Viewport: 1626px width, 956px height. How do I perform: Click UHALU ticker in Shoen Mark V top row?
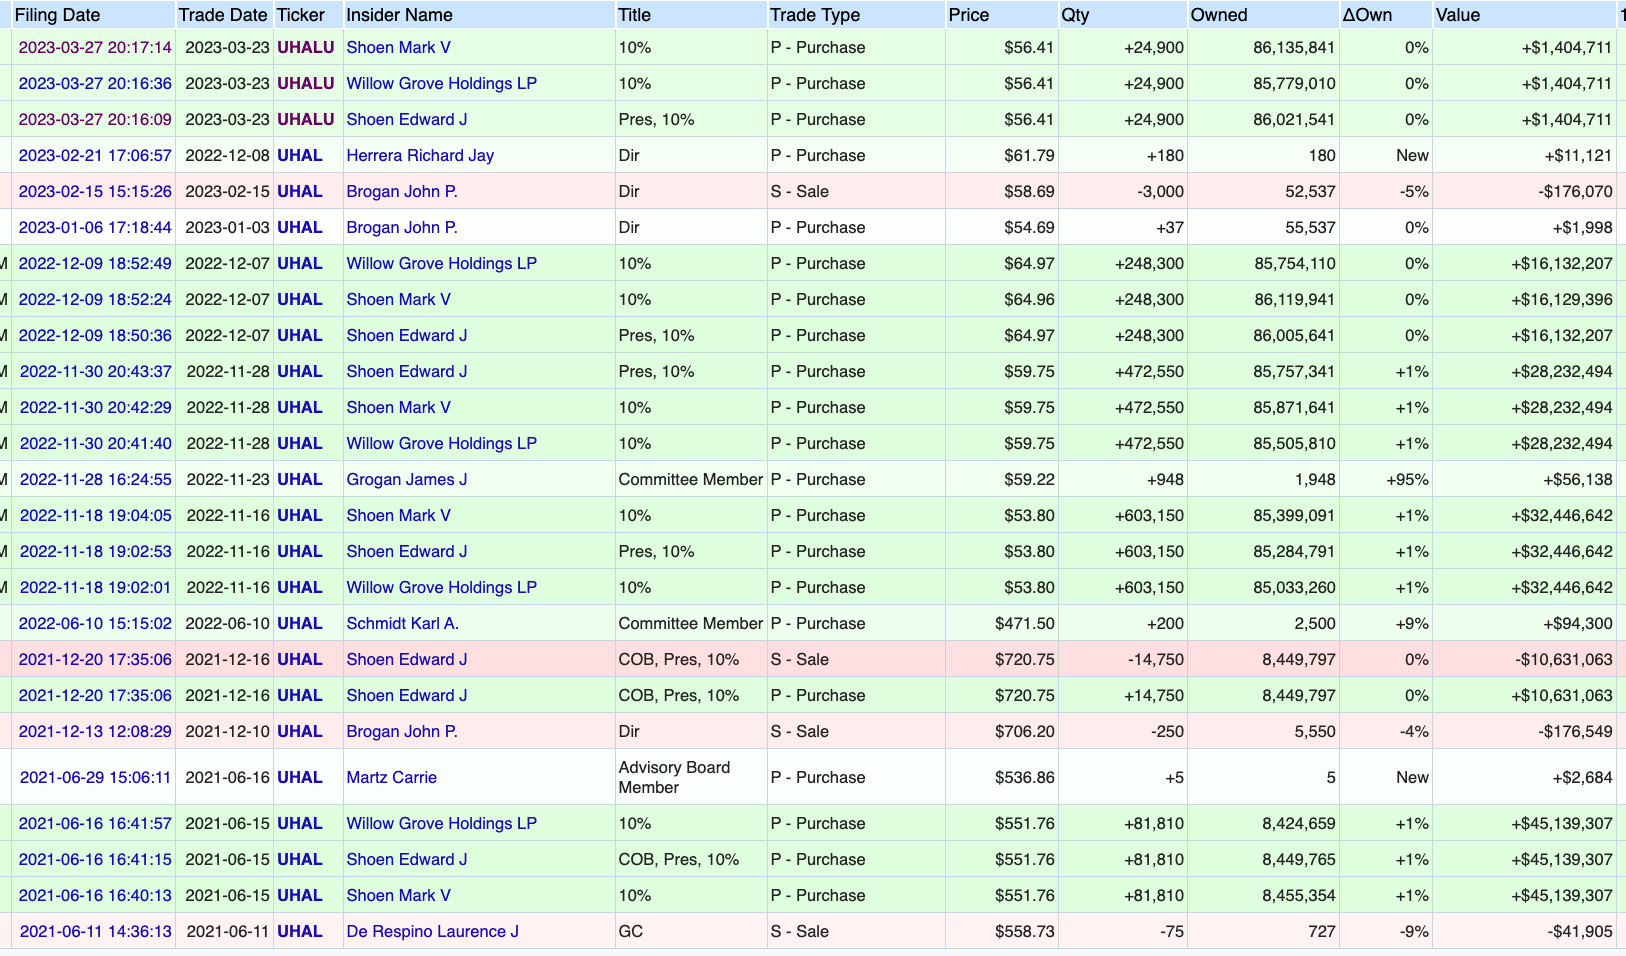click(306, 47)
